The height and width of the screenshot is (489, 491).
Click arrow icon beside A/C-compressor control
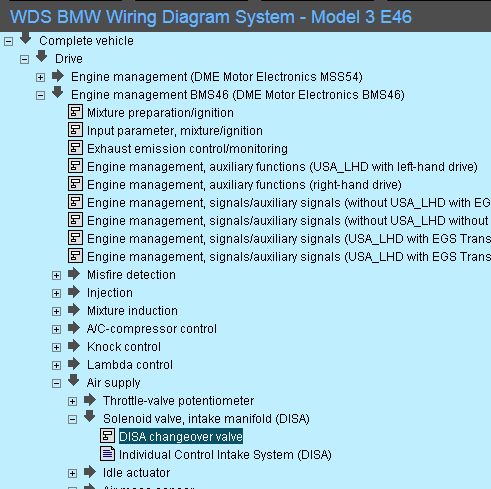[x=74, y=328]
